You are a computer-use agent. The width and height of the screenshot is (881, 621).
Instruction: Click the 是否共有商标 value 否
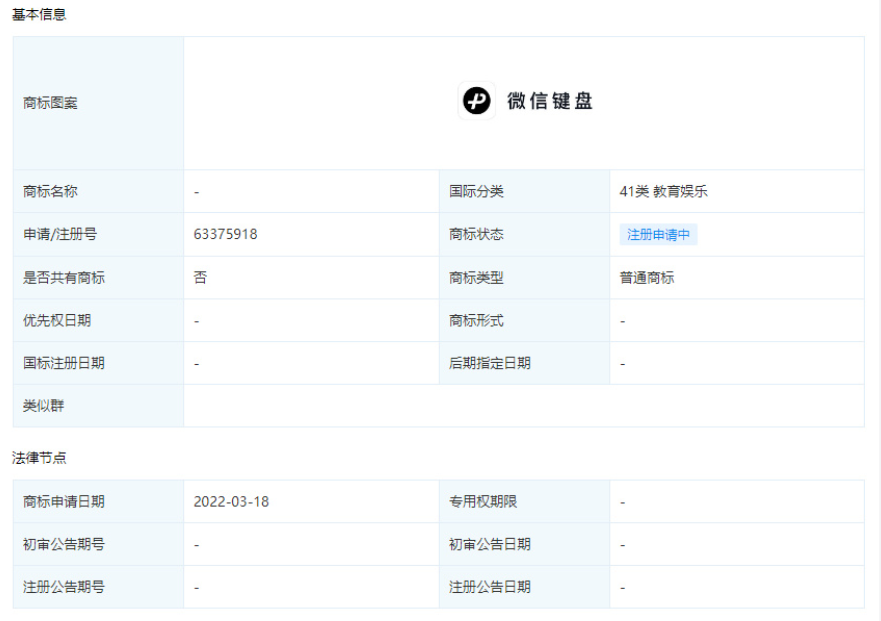(x=197, y=276)
